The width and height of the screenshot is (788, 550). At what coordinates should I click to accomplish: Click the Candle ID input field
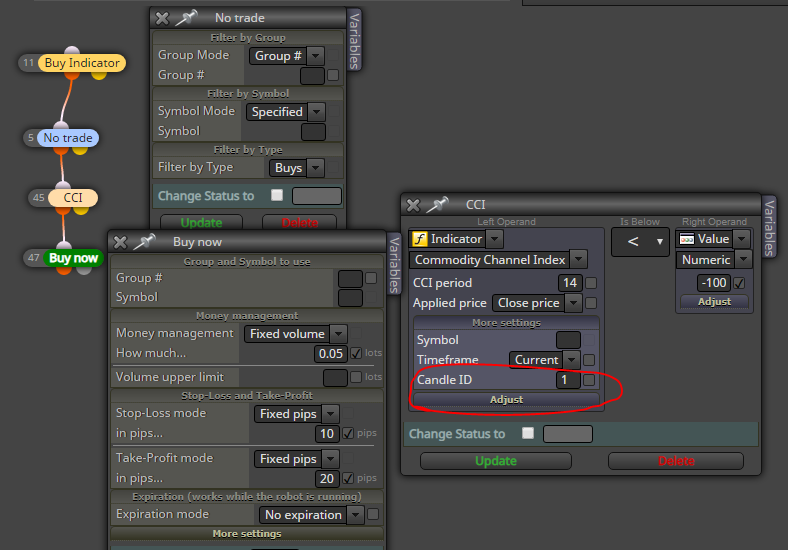point(568,380)
